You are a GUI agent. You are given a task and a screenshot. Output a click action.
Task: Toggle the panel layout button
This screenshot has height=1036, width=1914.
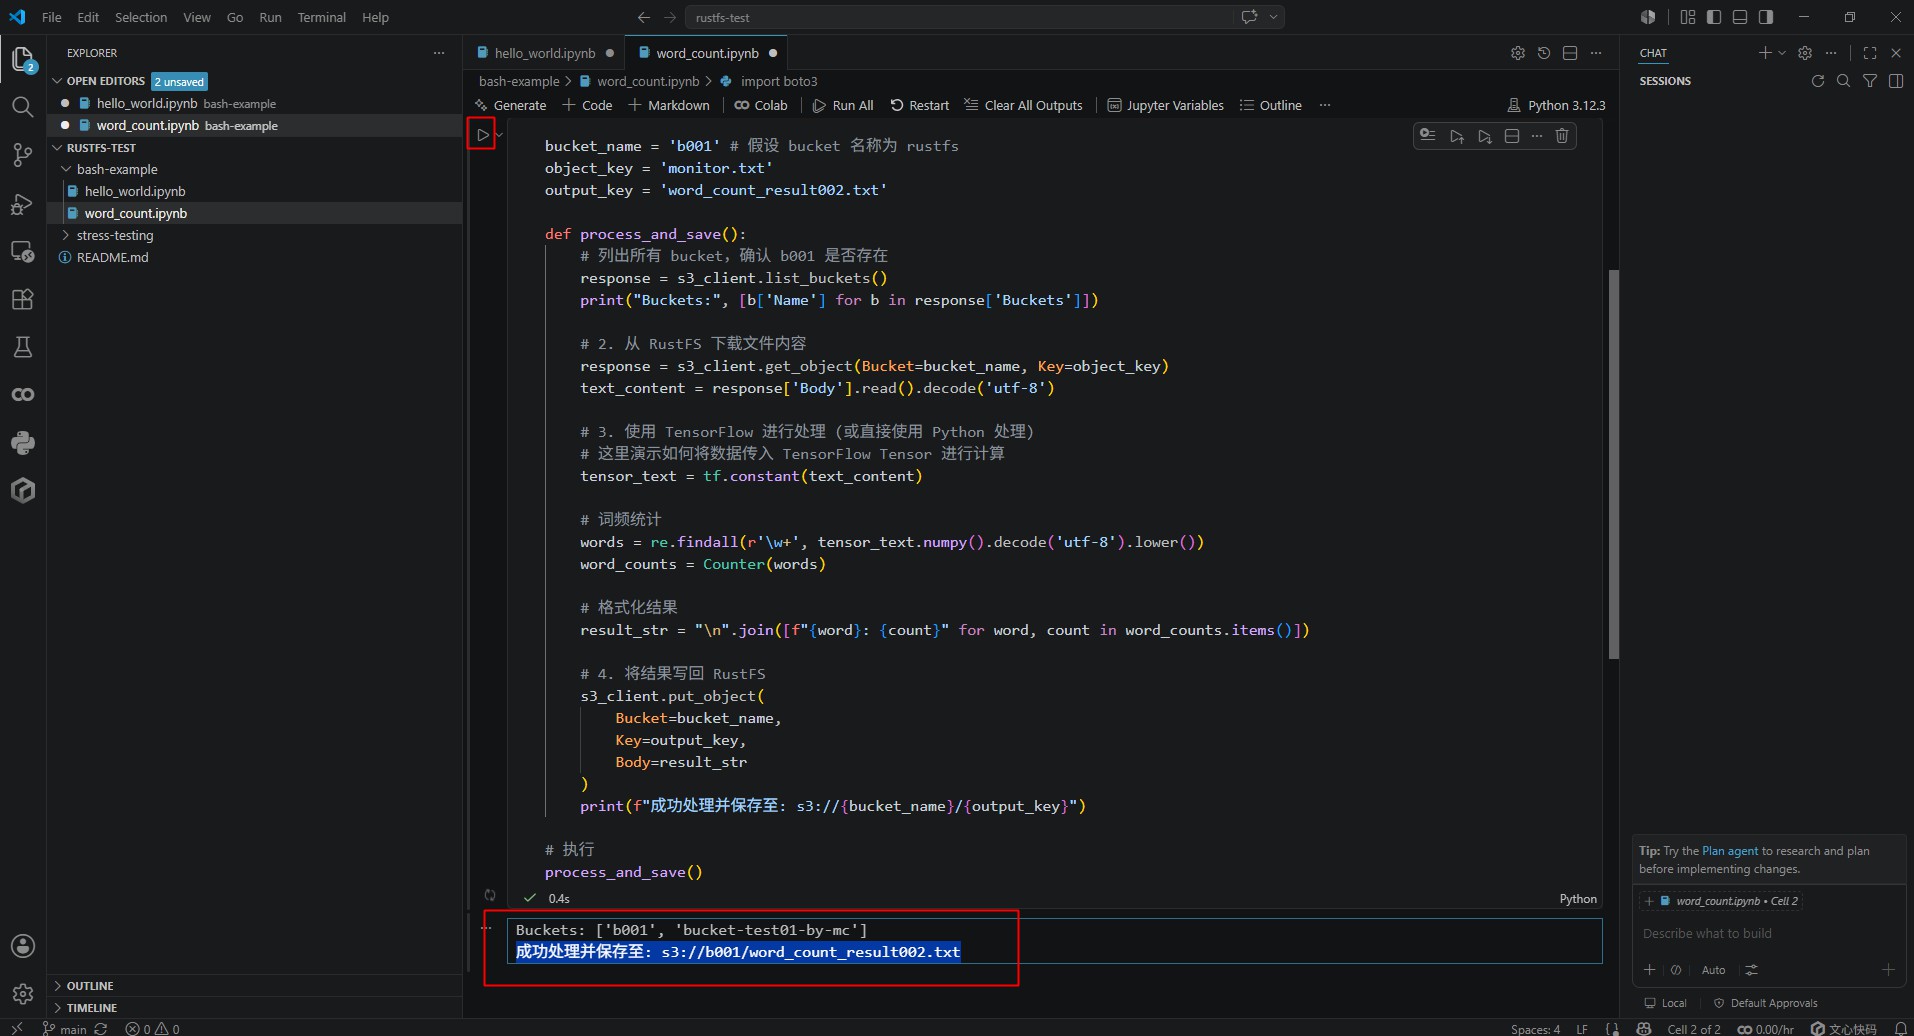pyautogui.click(x=1740, y=17)
